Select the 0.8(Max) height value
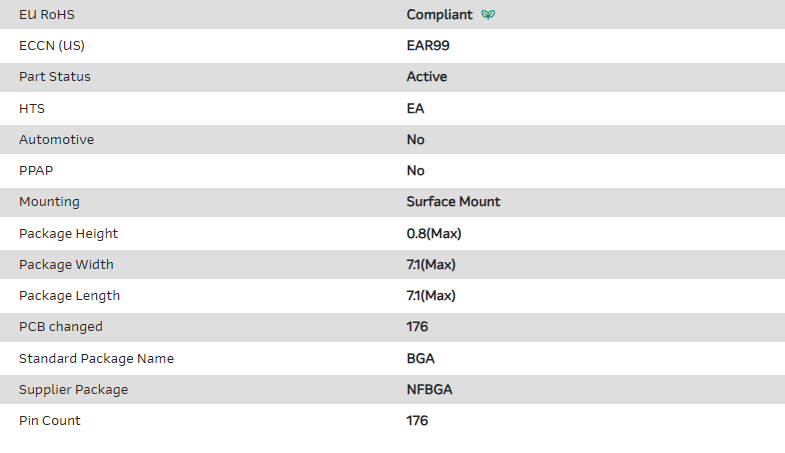The height and width of the screenshot is (453, 785). (x=433, y=234)
